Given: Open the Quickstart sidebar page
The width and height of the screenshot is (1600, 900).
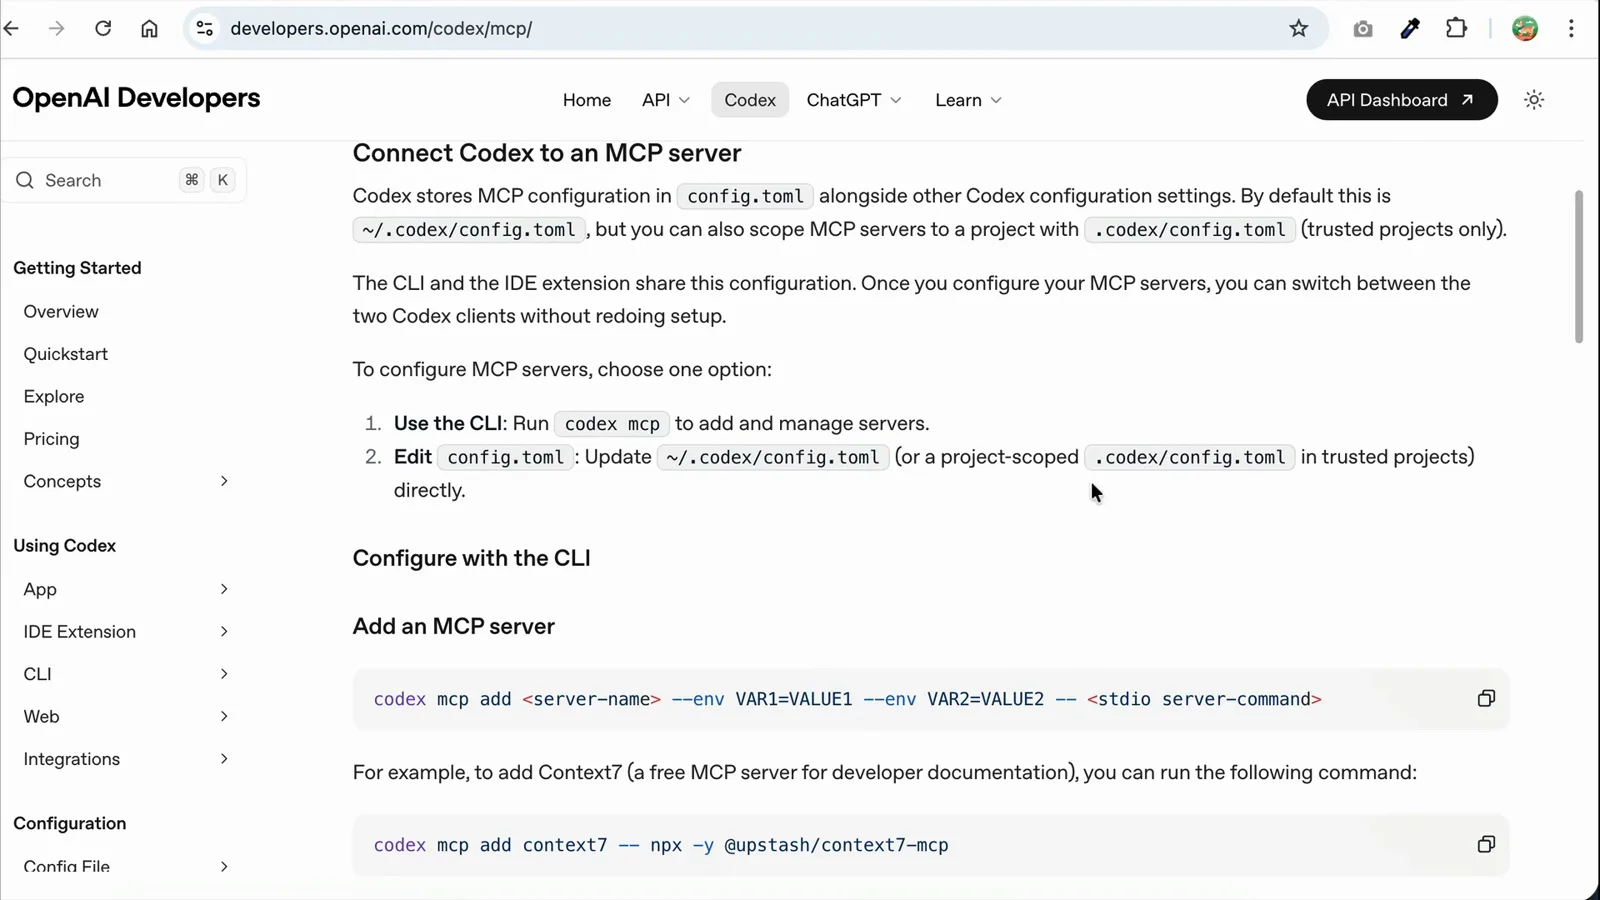Looking at the screenshot, I should (66, 354).
